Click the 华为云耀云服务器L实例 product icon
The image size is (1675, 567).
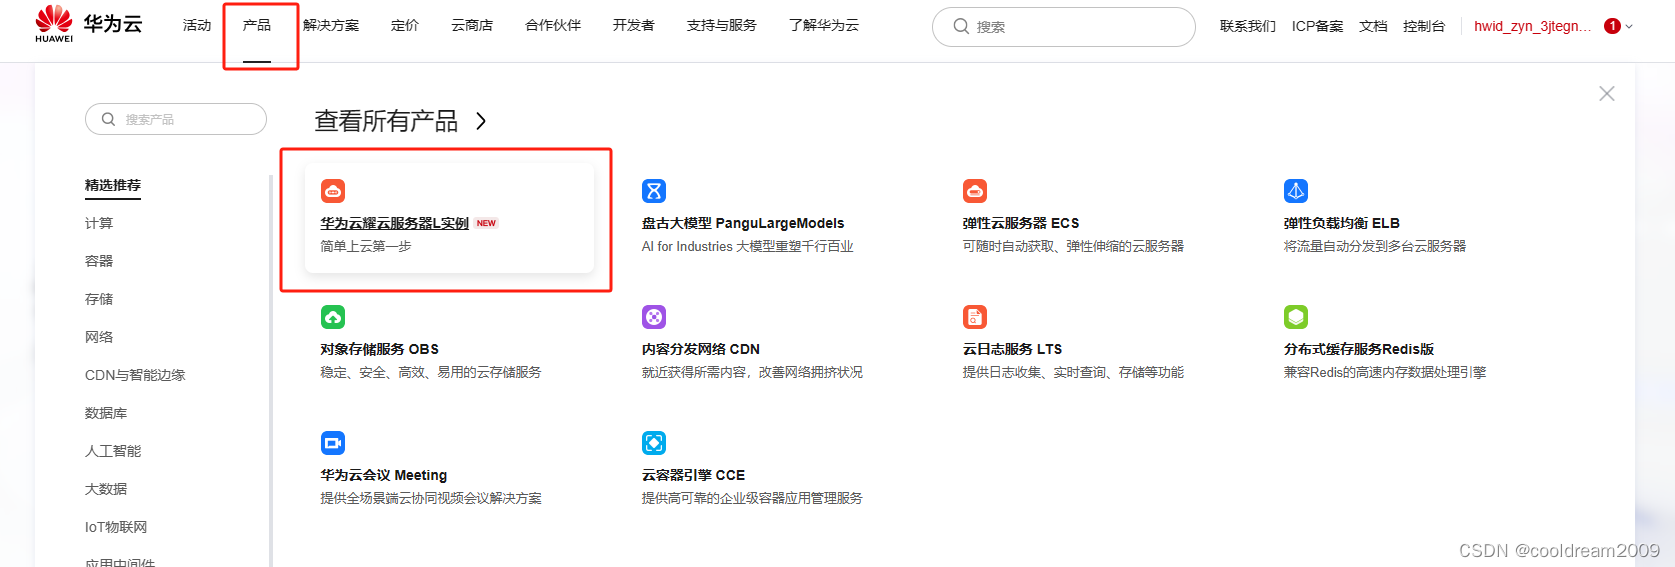tap(333, 190)
